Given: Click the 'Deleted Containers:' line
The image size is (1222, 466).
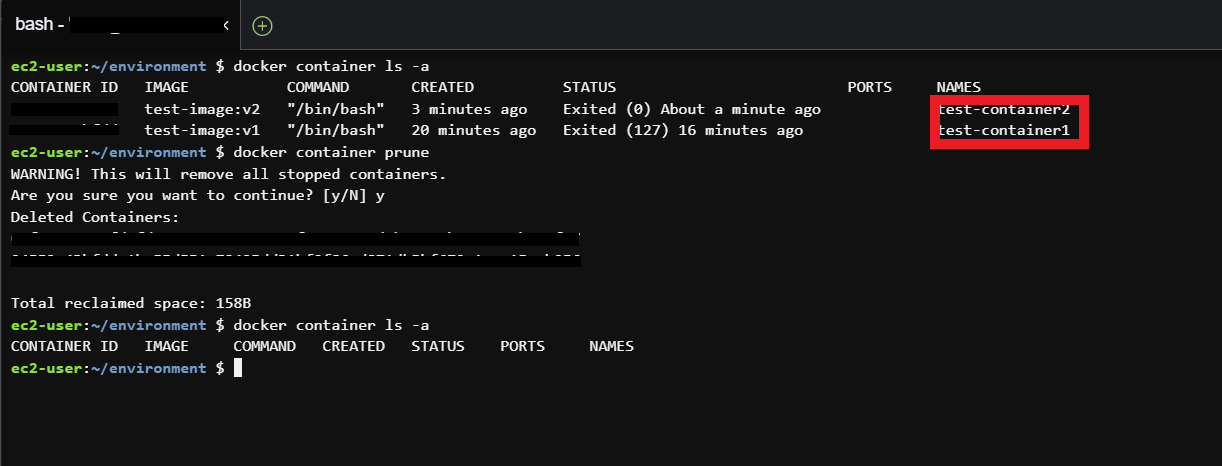Looking at the screenshot, I should click(x=95, y=217).
